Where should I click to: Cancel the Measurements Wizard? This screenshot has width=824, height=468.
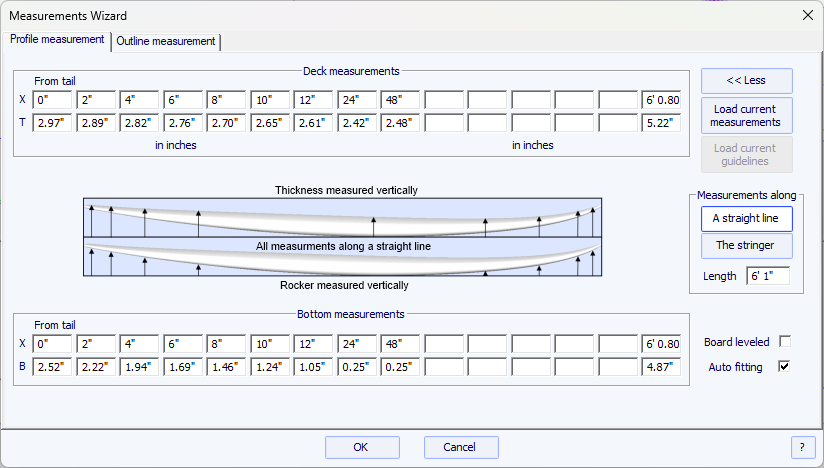tap(460, 447)
